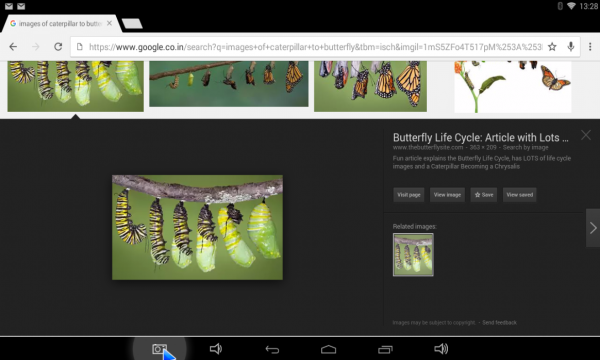Open Chrome three-dot overflow menu
The width and height of the screenshot is (600, 360).
click(x=590, y=47)
